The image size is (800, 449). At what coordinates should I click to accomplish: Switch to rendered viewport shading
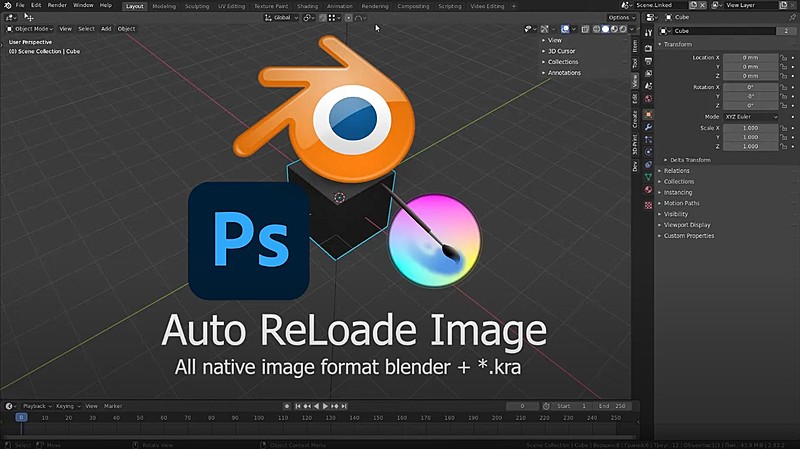pos(623,29)
